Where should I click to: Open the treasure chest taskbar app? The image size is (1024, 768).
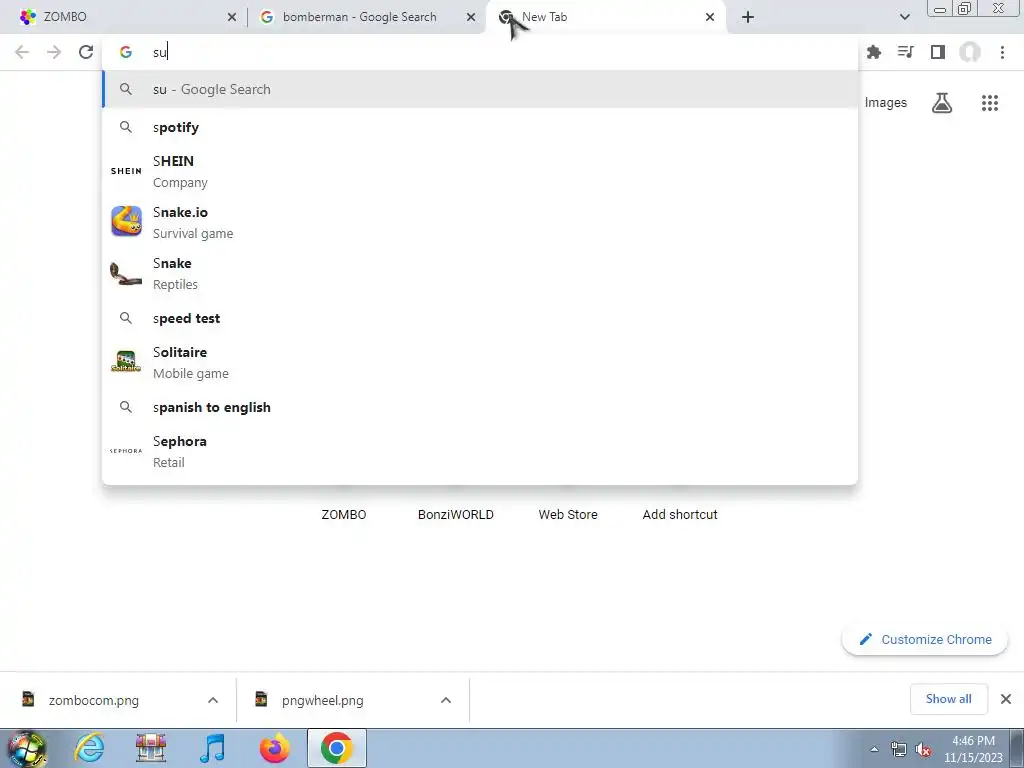point(150,748)
